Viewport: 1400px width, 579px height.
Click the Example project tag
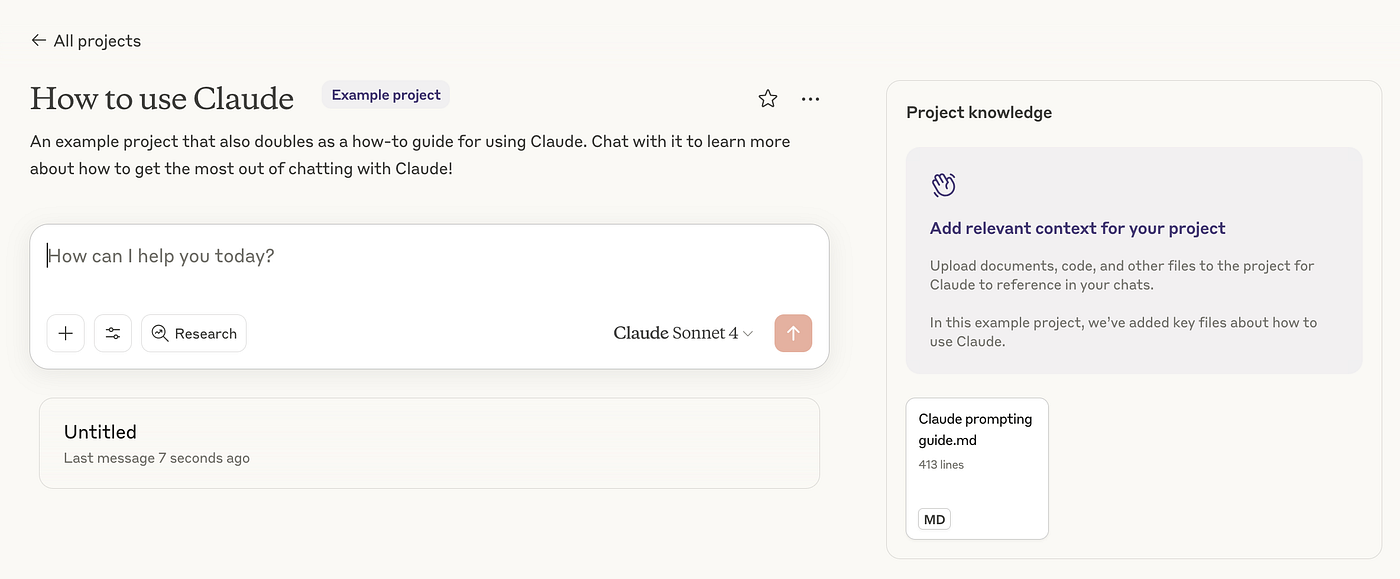386,95
